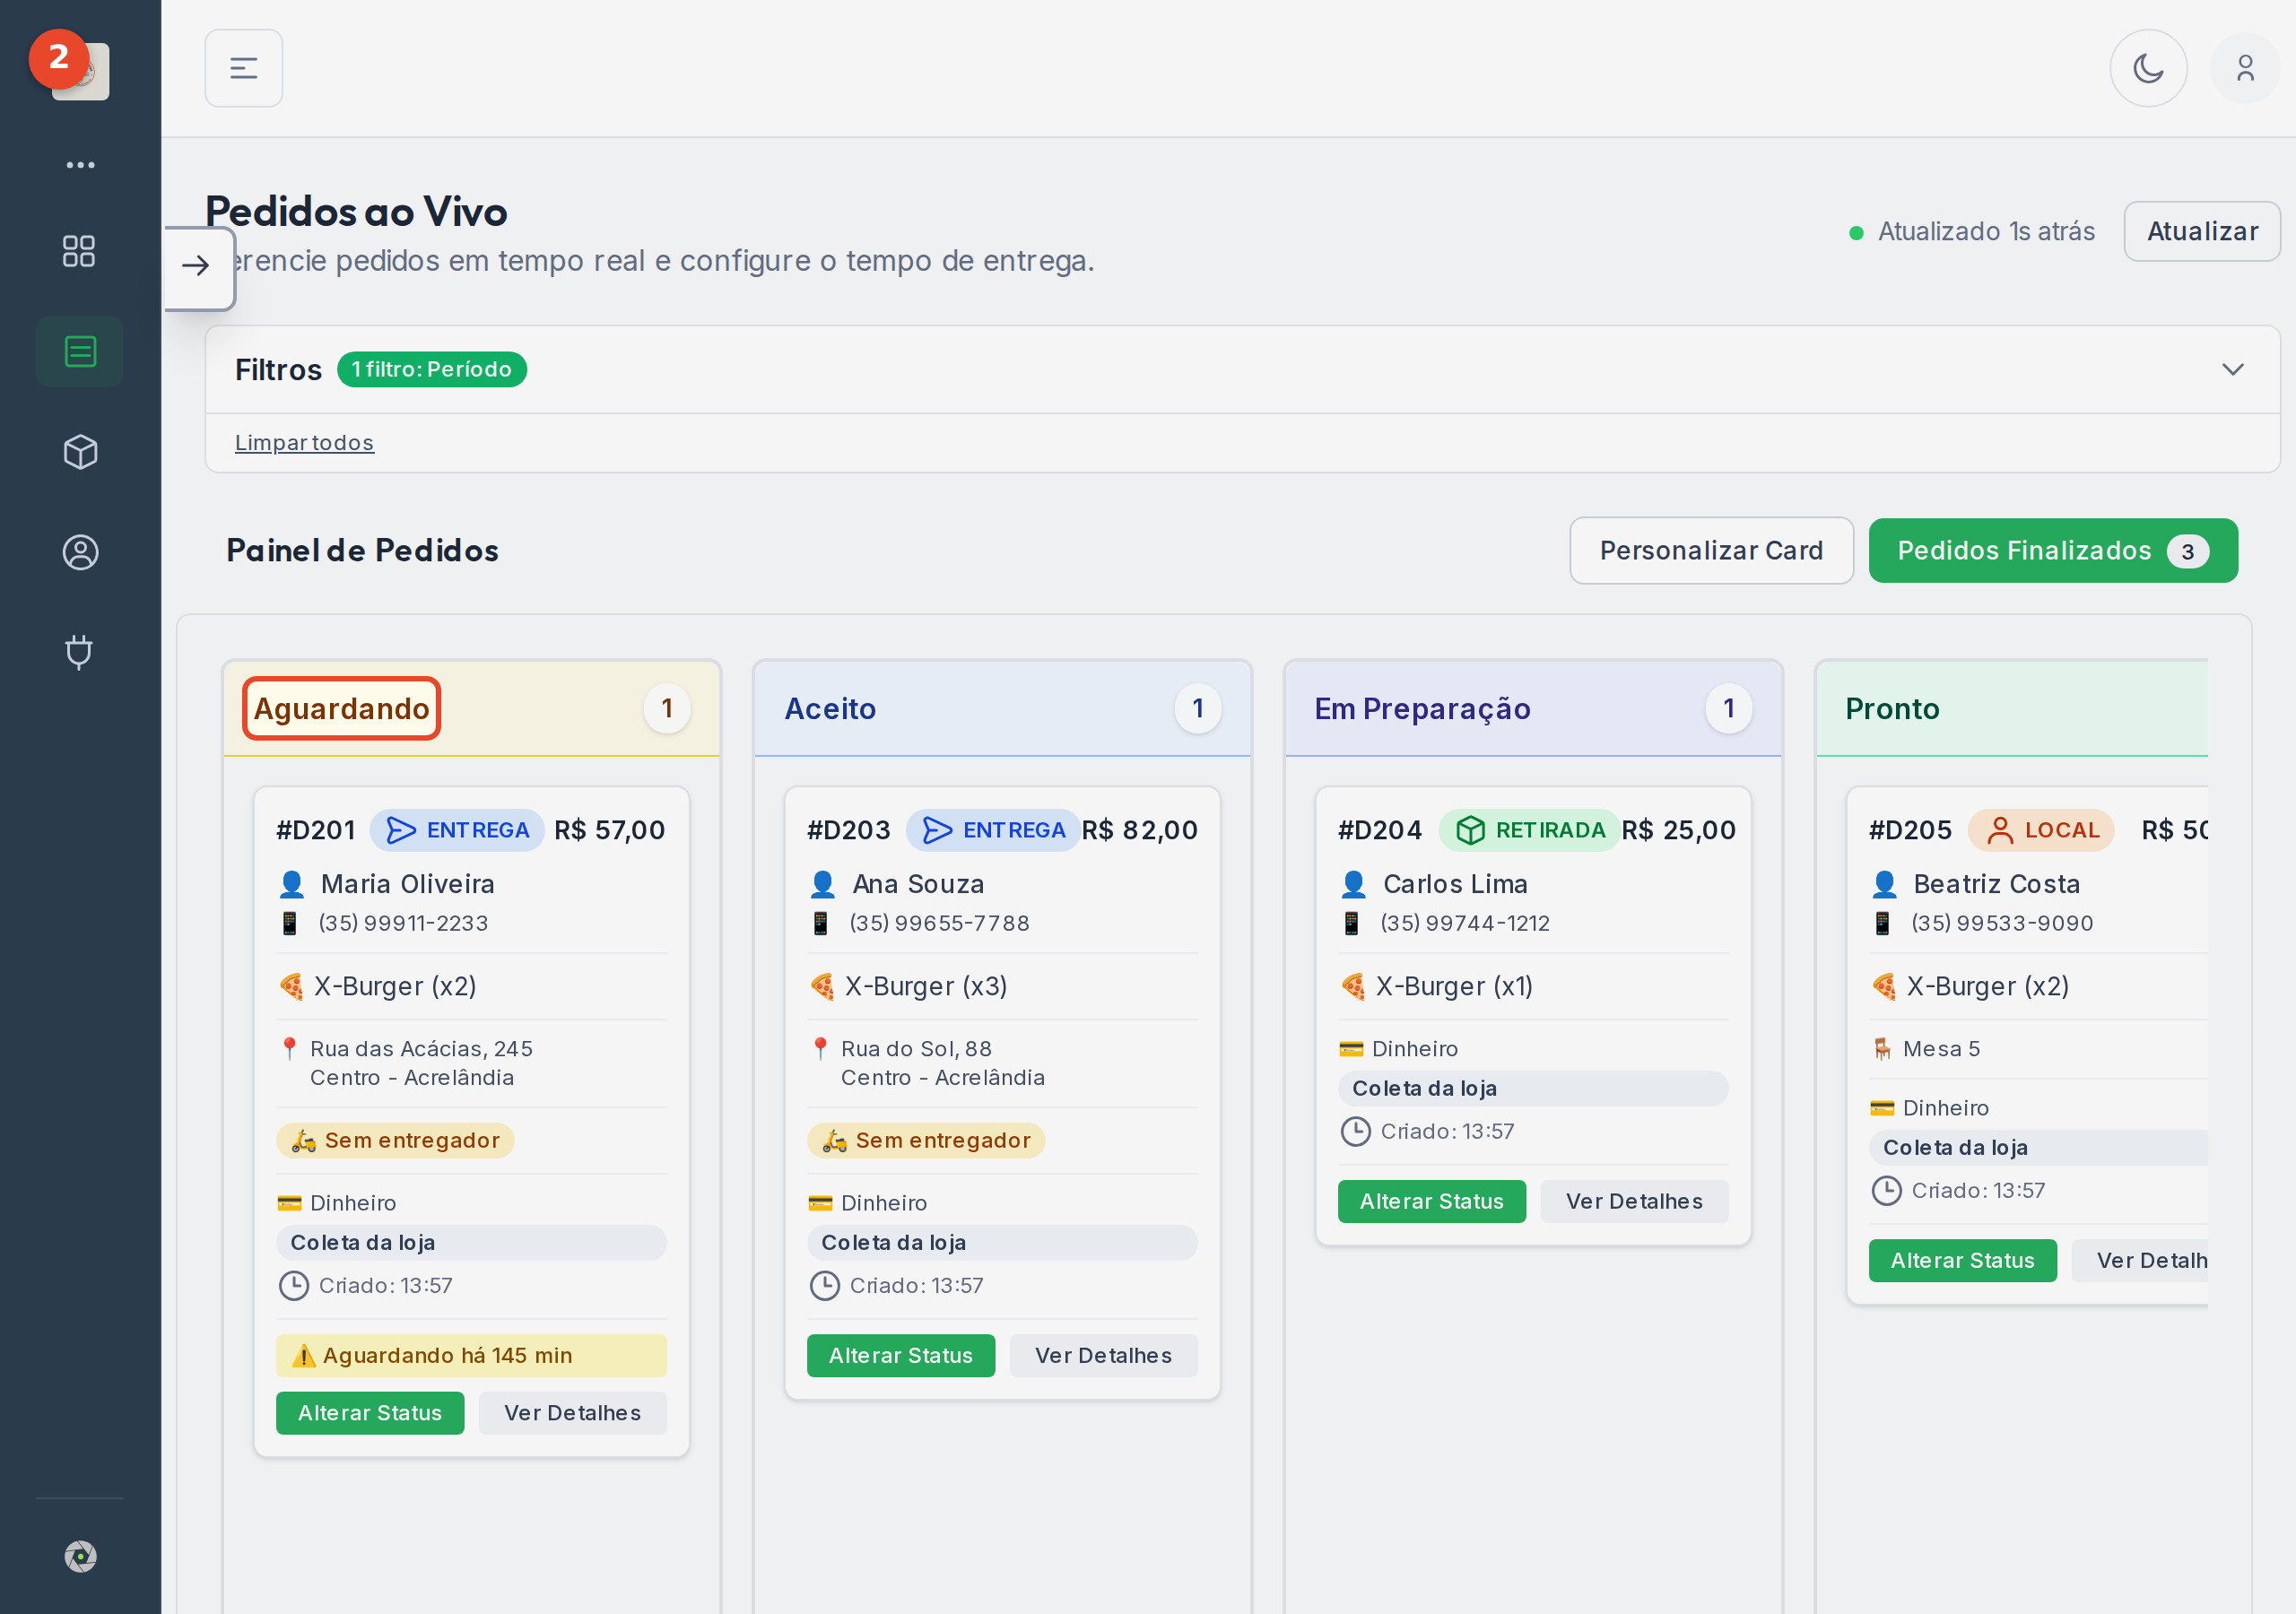Open Pedidos Finalizados

point(2052,550)
